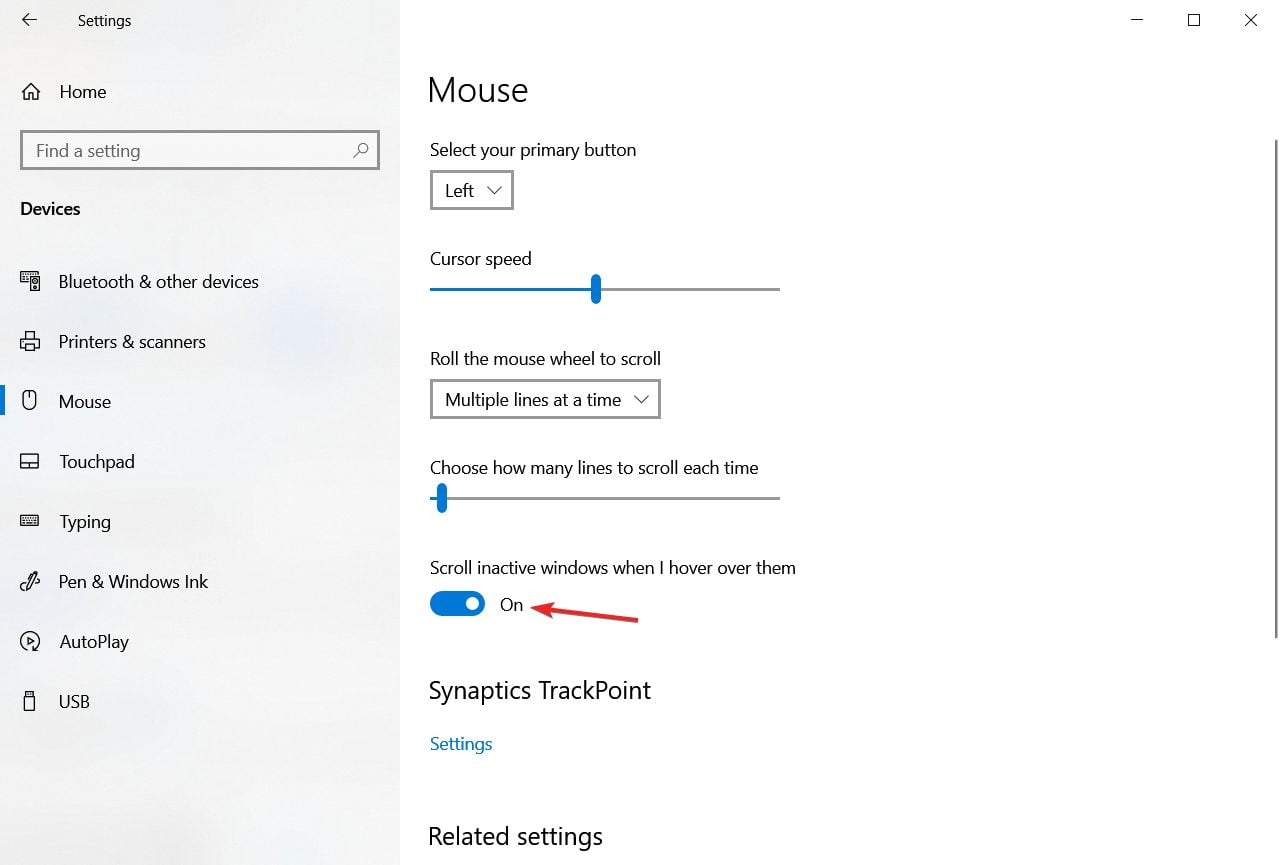The height and width of the screenshot is (865, 1280).
Task: Click the Touchpad icon
Action: (x=30, y=462)
